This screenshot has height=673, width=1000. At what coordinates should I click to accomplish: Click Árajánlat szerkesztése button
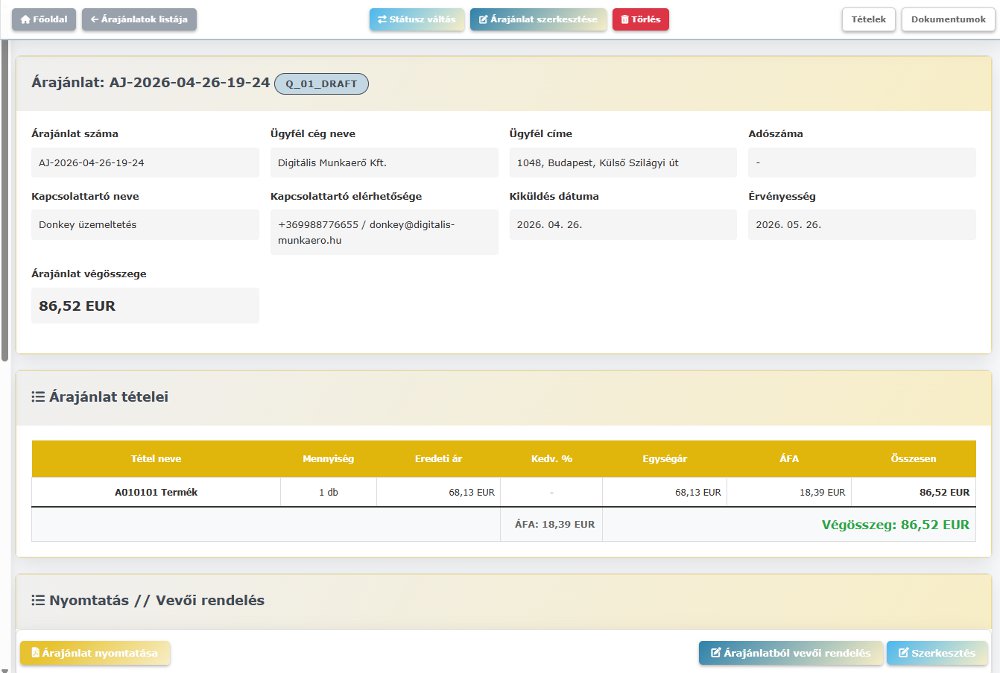[538, 19]
